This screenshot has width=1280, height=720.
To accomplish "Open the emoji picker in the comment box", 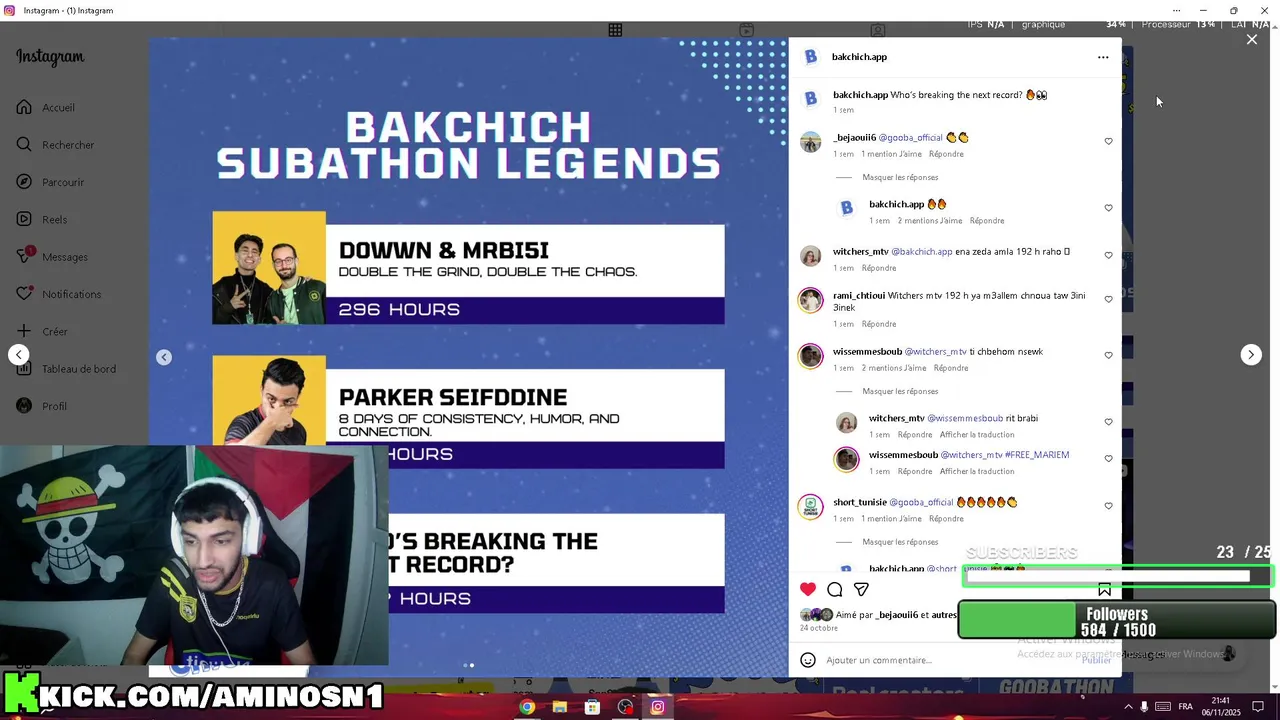I will tap(808, 660).
